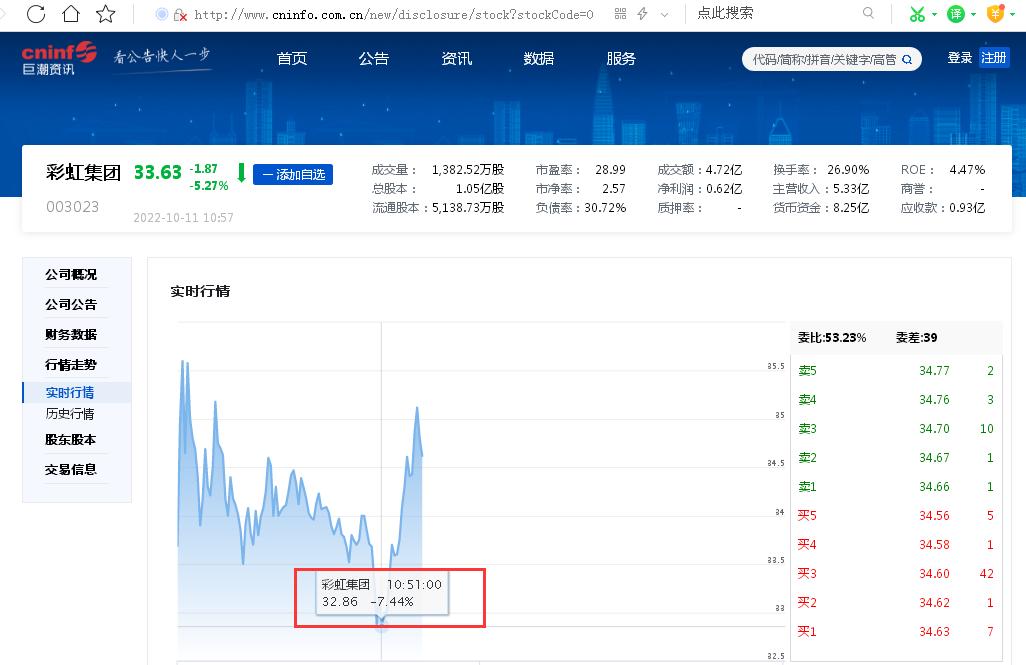The image size is (1026, 665).
Task: Click the current price 33.63
Action: point(158,172)
